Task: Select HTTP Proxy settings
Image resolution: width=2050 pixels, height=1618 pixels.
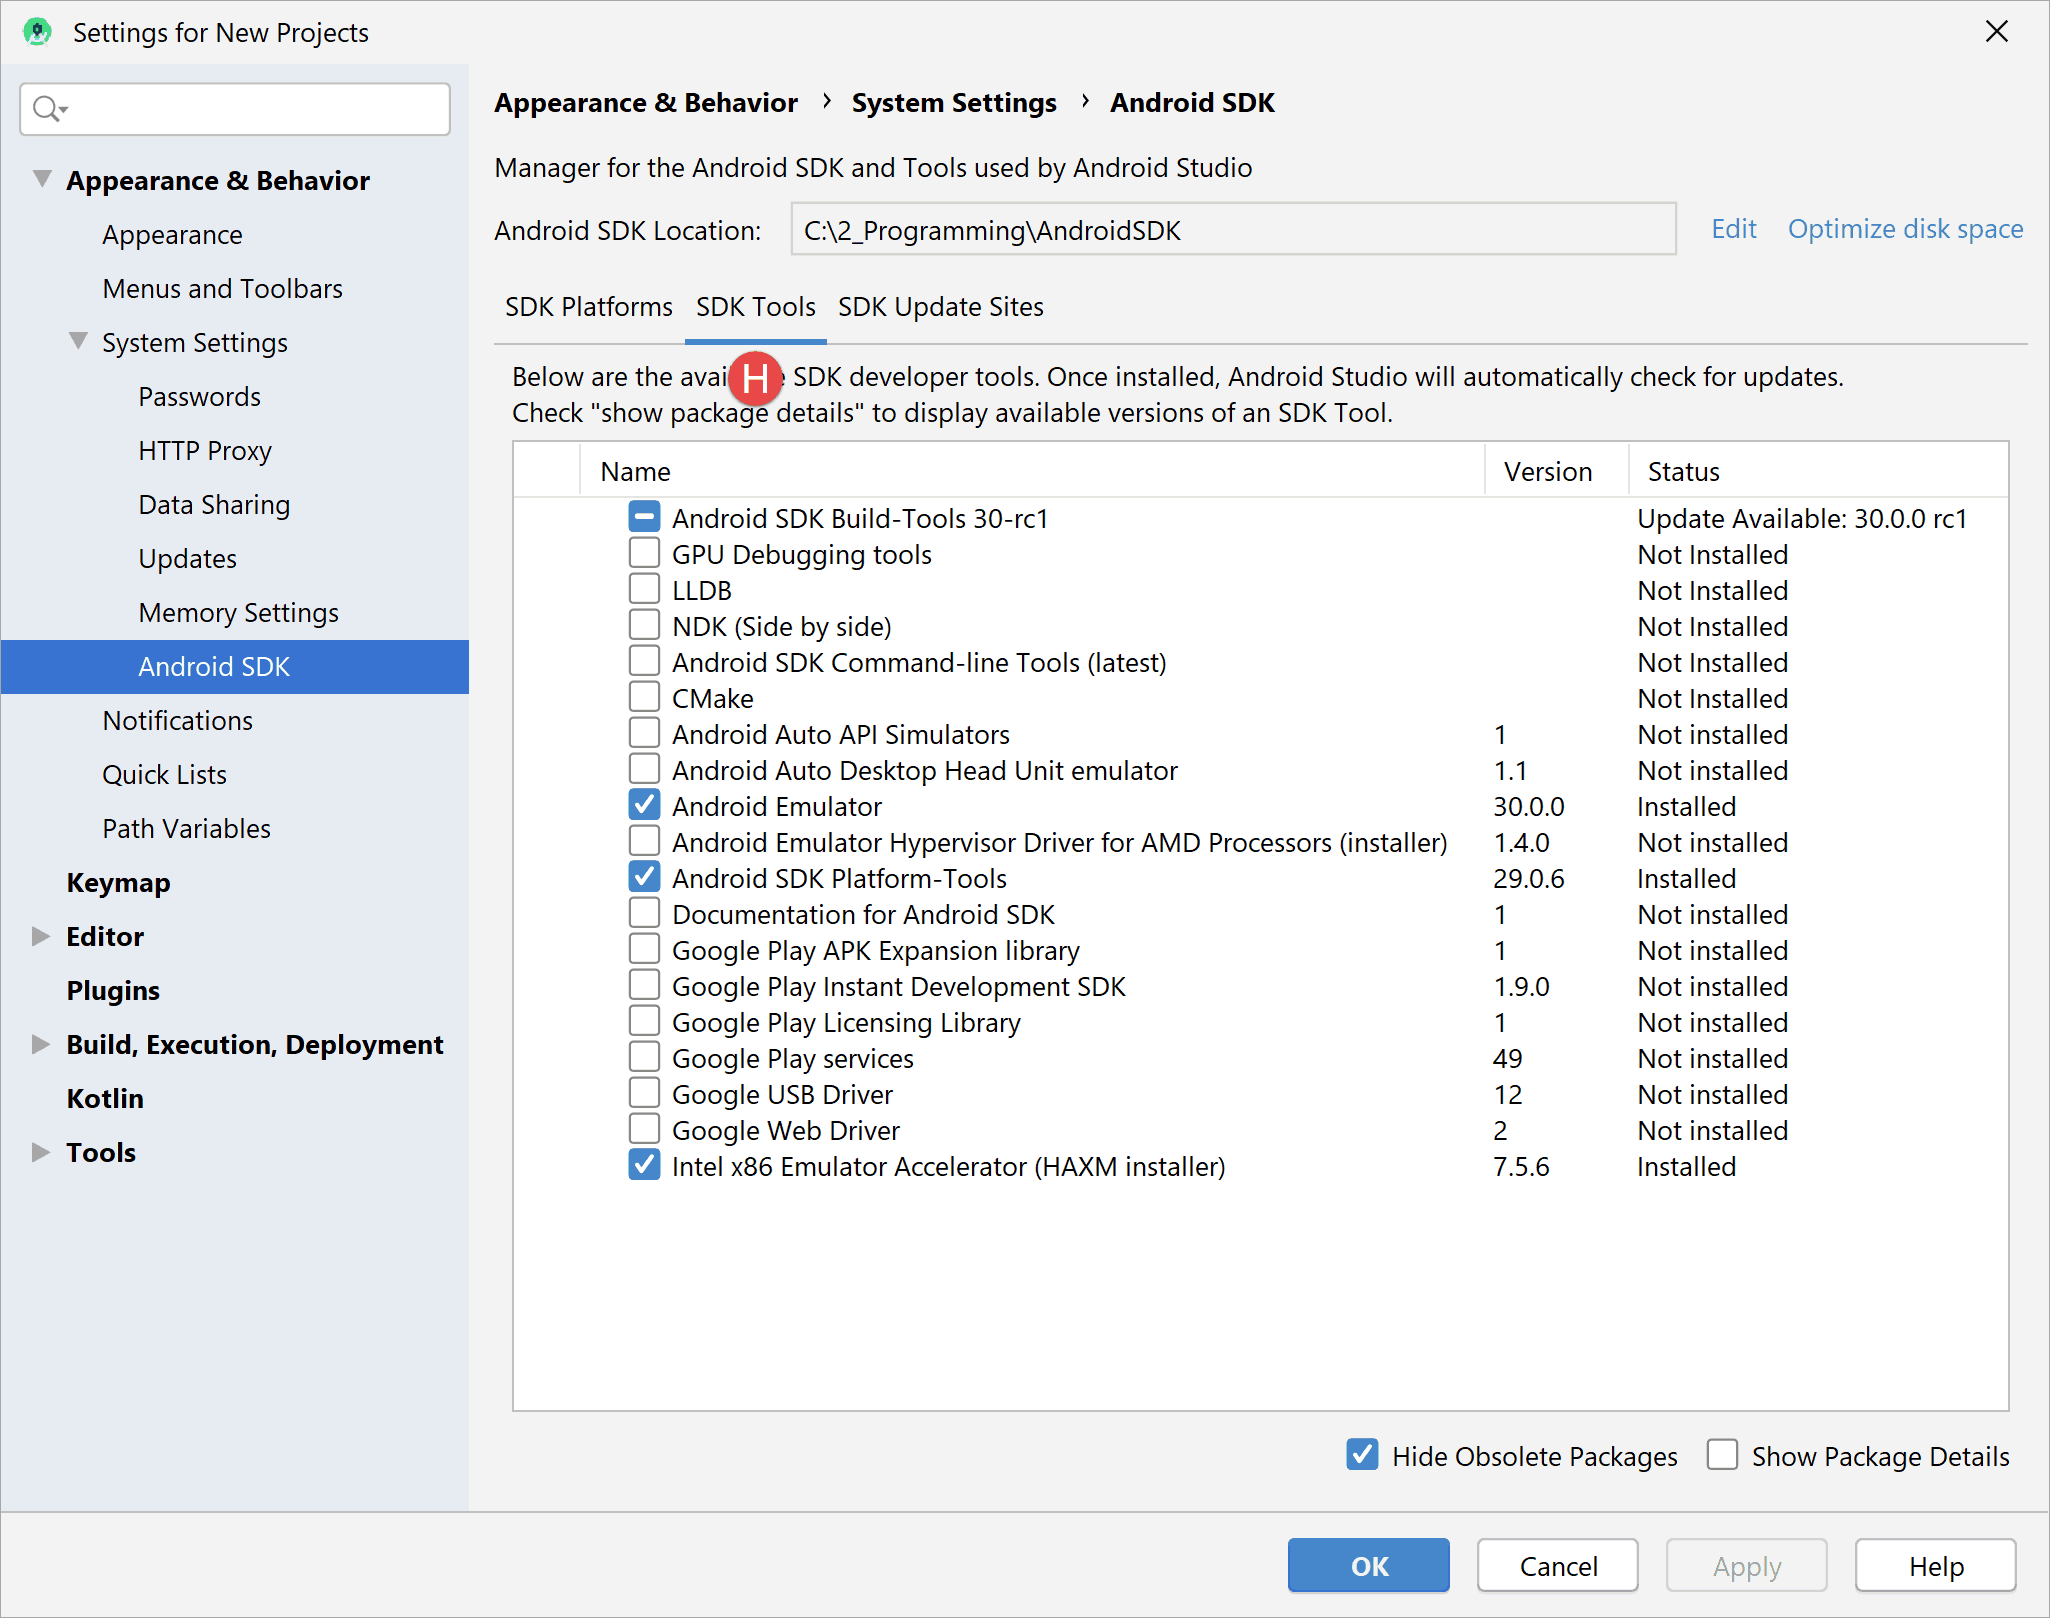Action: pyautogui.click(x=205, y=450)
